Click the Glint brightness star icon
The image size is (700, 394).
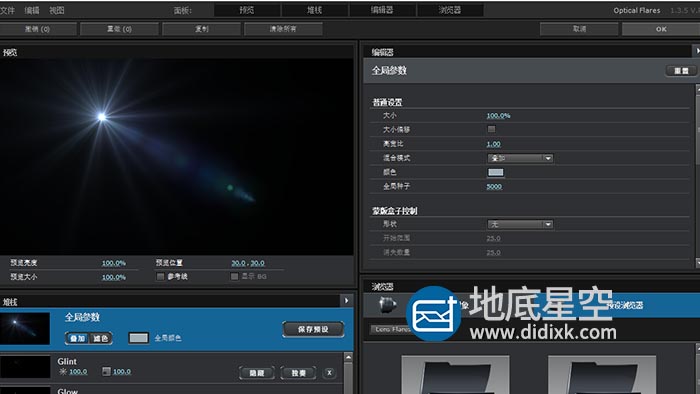62,371
